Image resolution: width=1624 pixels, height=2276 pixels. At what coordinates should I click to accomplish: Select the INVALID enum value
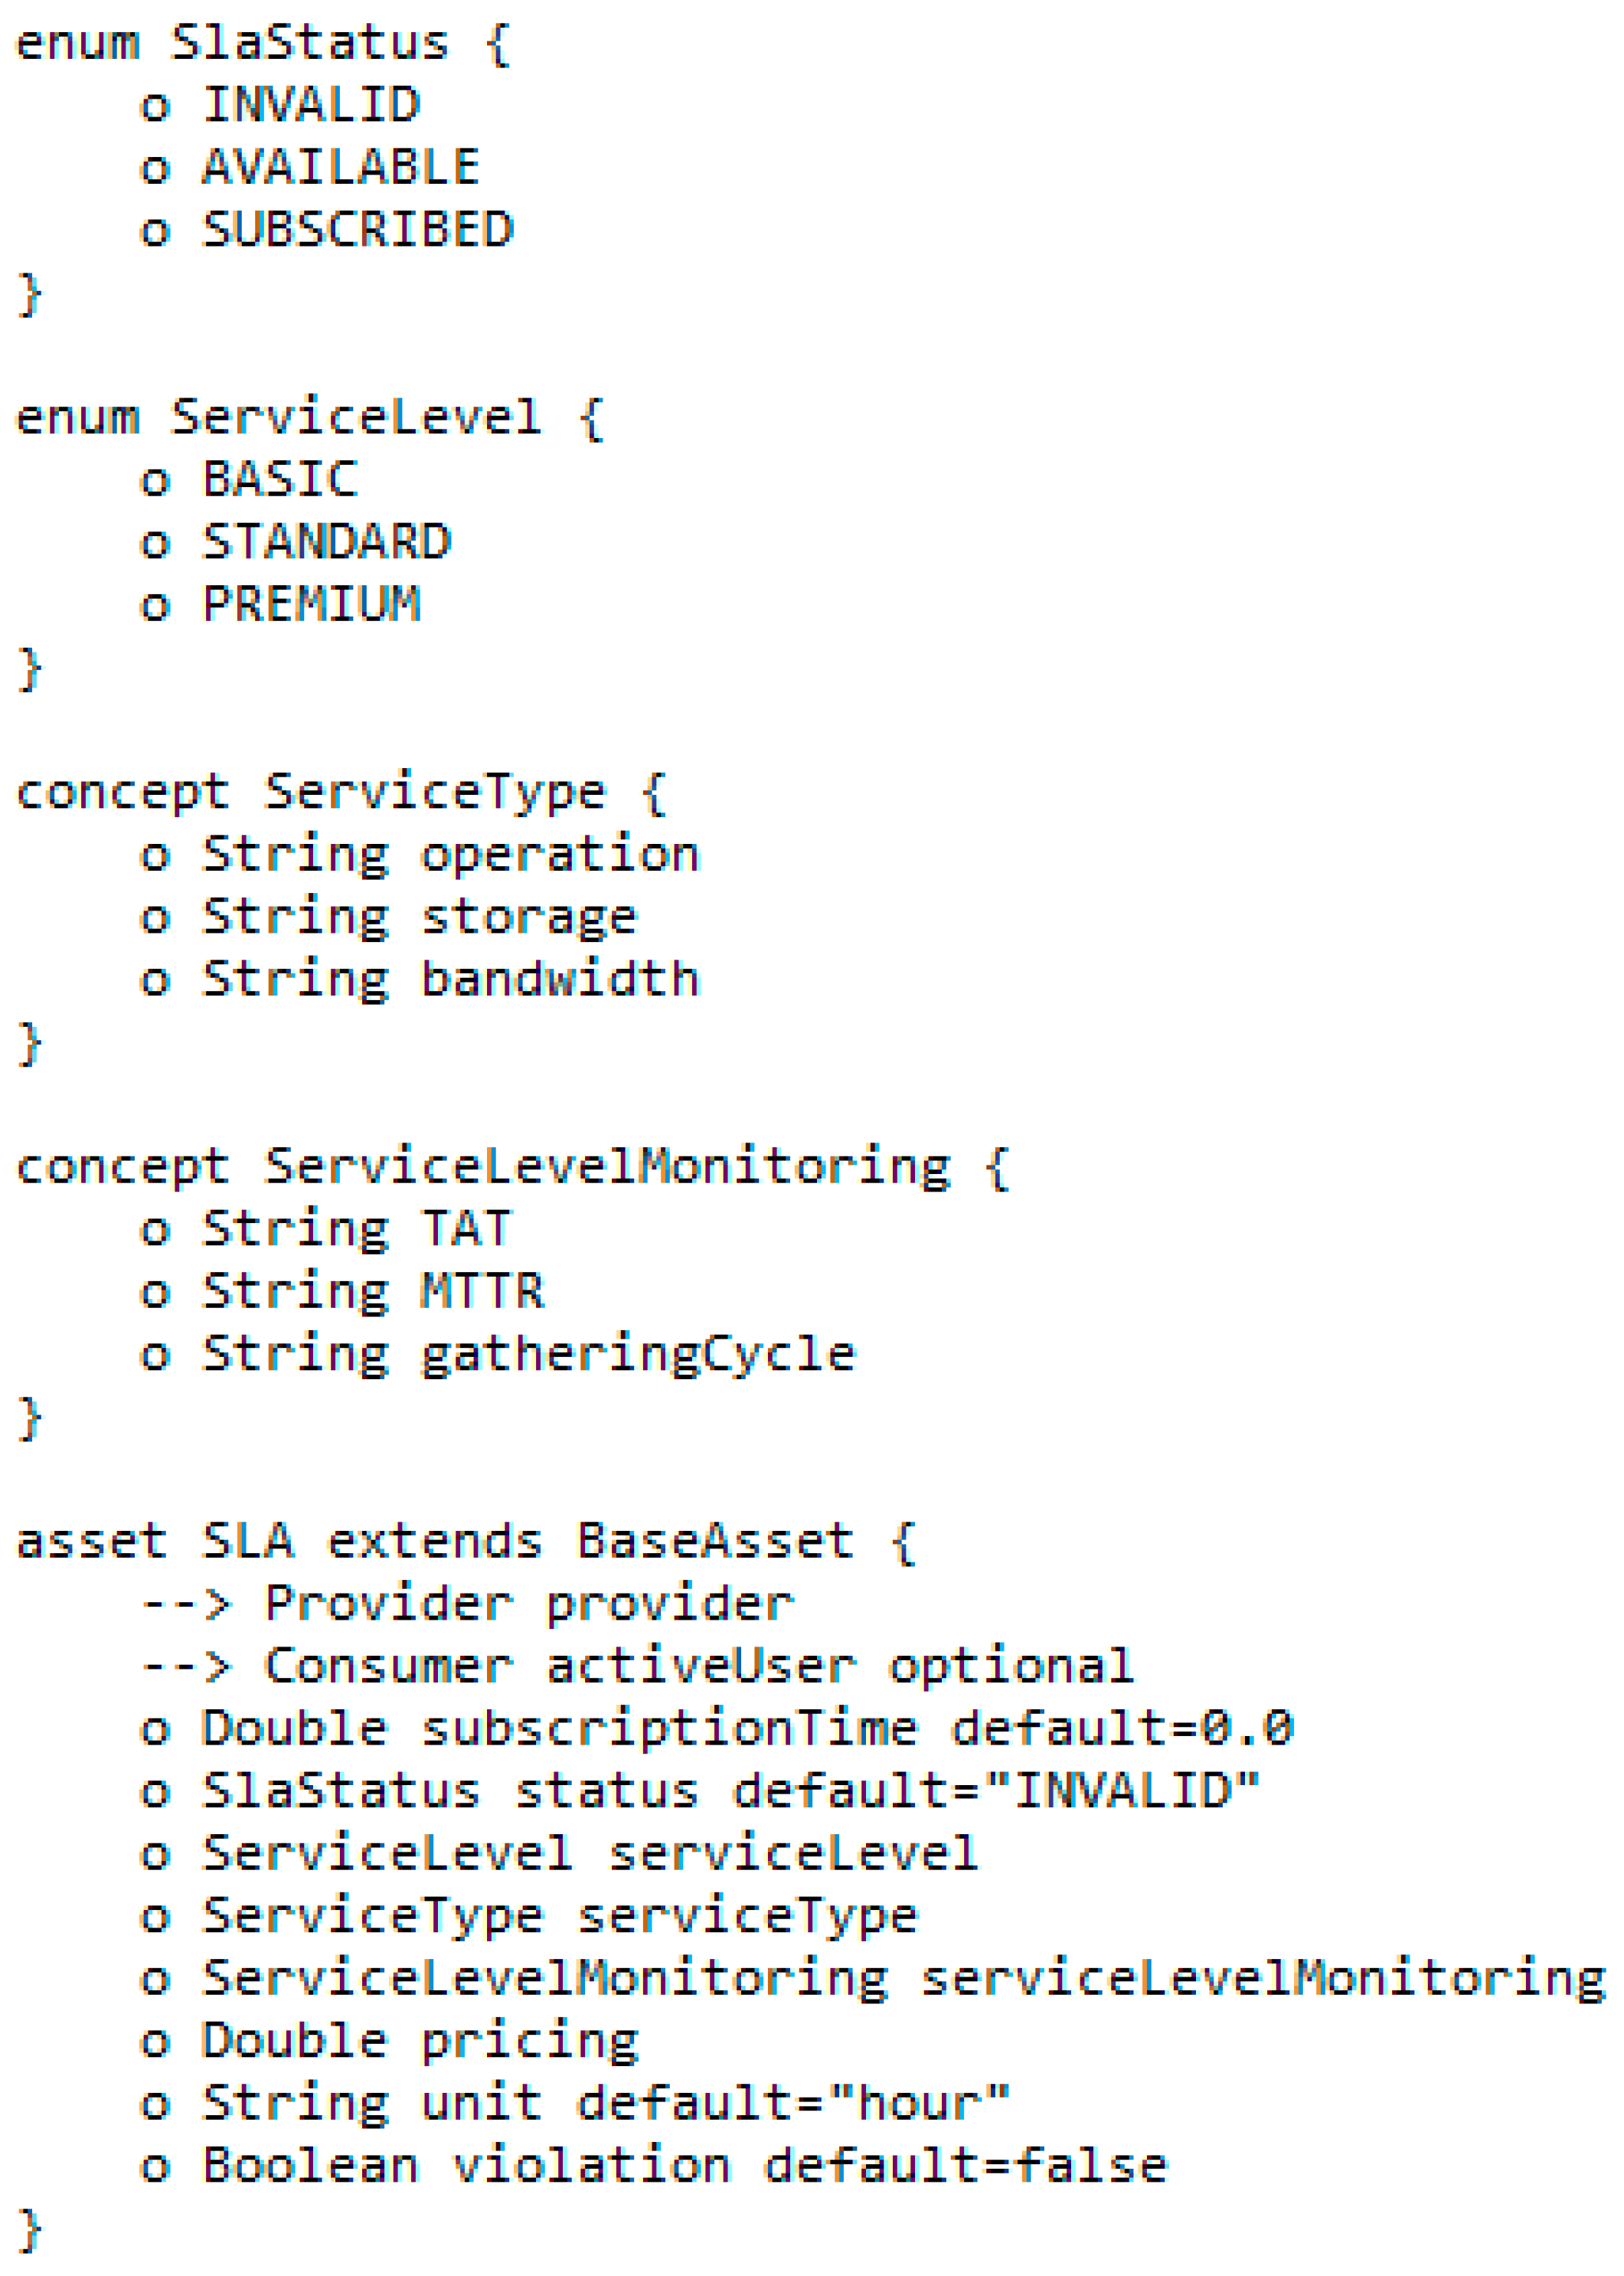pos(311,105)
